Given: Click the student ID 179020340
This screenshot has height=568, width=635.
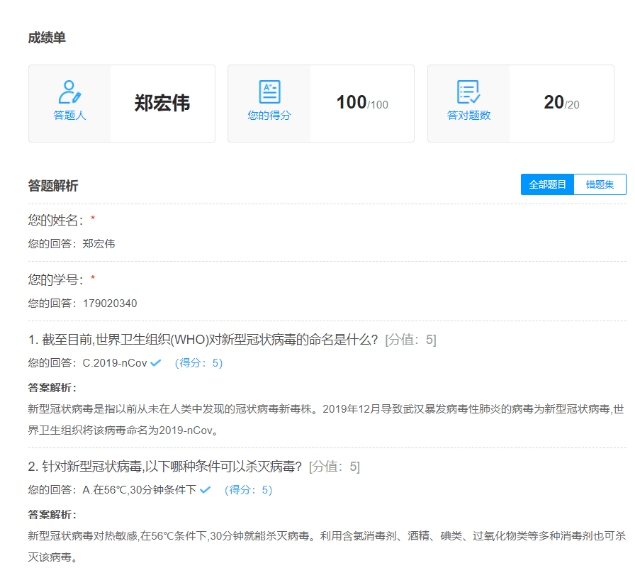Looking at the screenshot, I should pos(110,303).
